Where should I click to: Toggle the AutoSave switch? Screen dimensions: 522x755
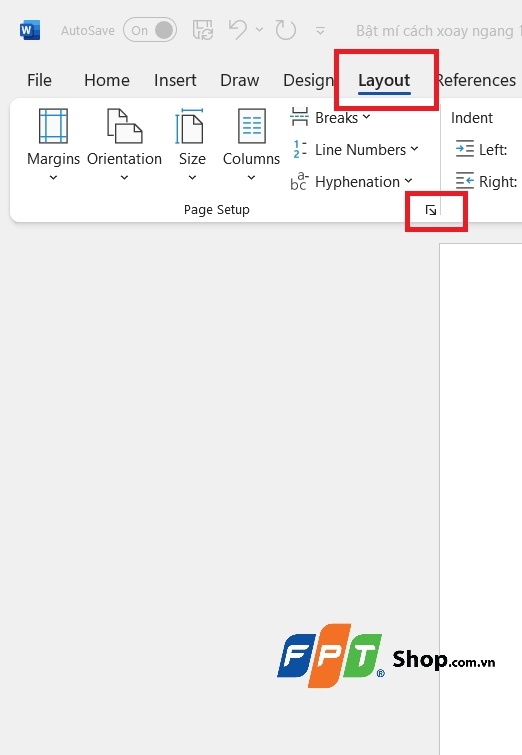[x=150, y=30]
